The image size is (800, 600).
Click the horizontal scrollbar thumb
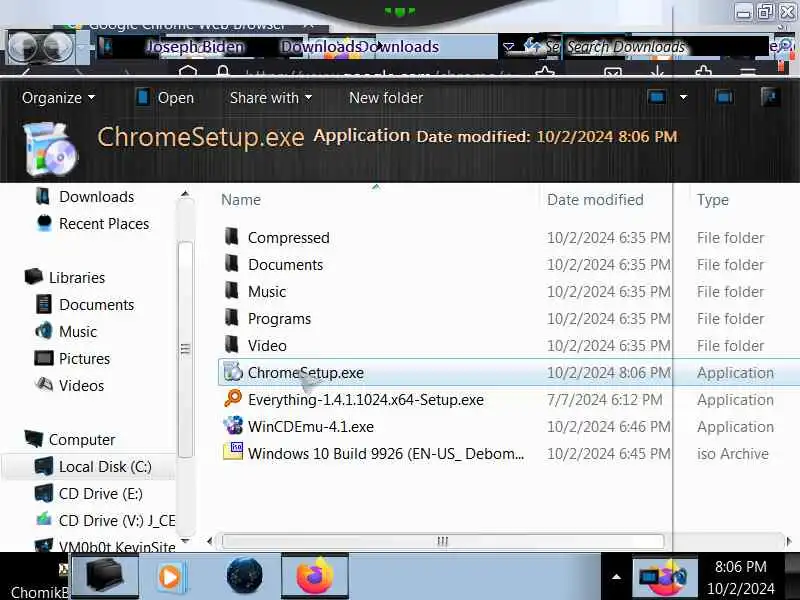tap(443, 541)
